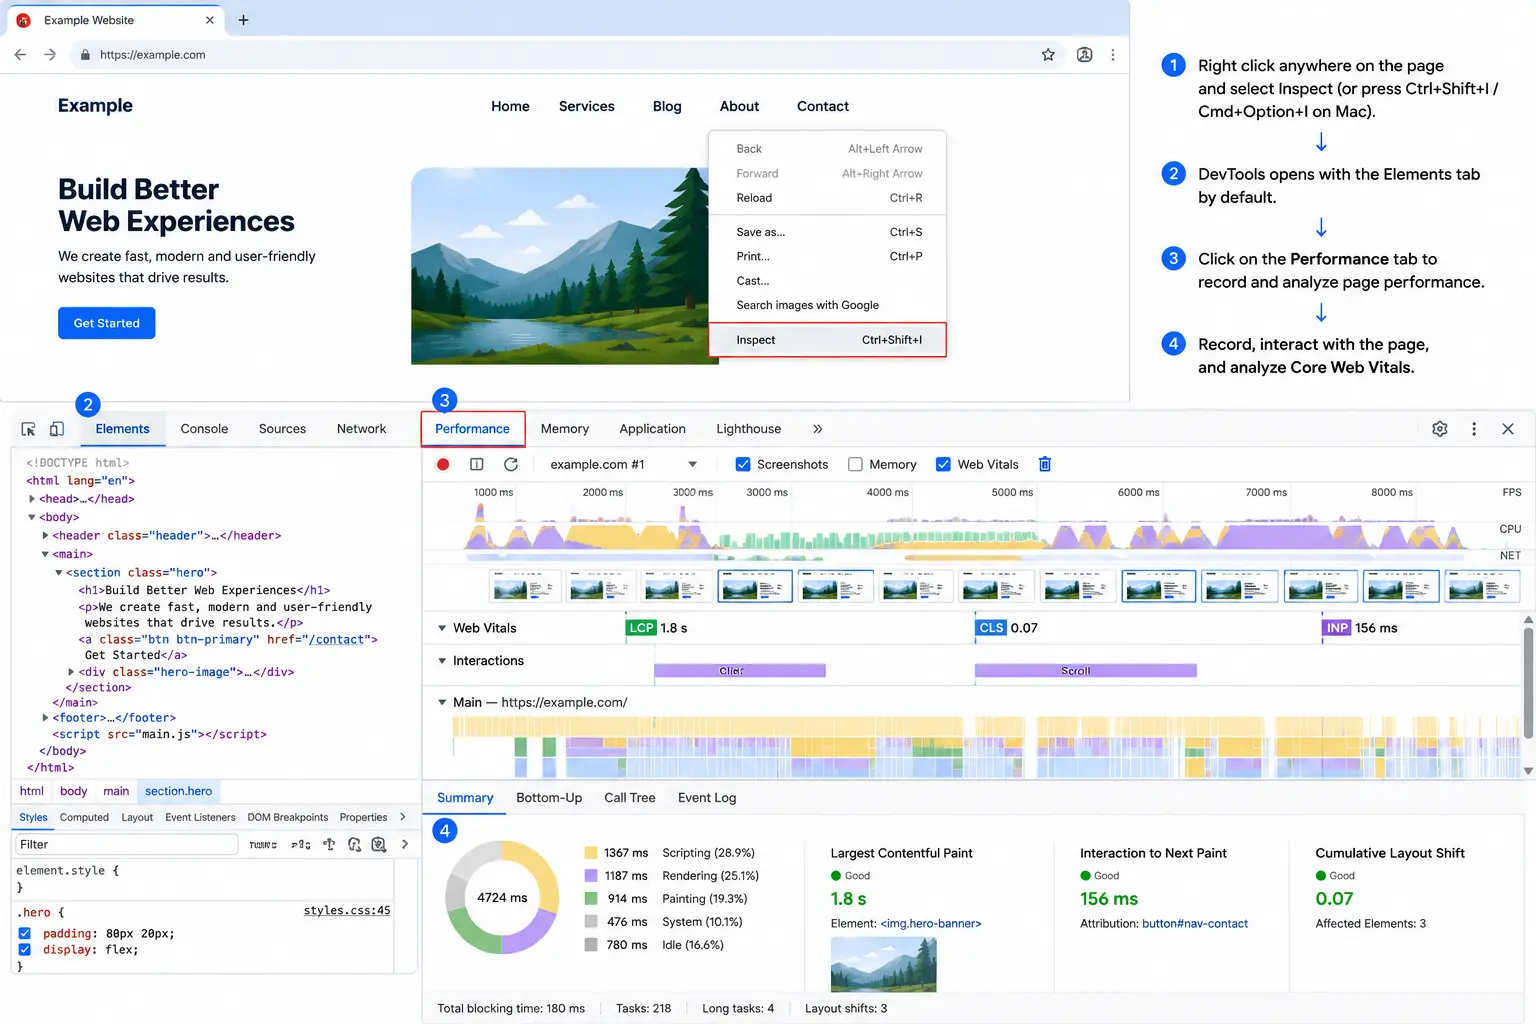Close the Example Website browser tab
Image resolution: width=1536 pixels, height=1024 pixels.
pyautogui.click(x=210, y=20)
